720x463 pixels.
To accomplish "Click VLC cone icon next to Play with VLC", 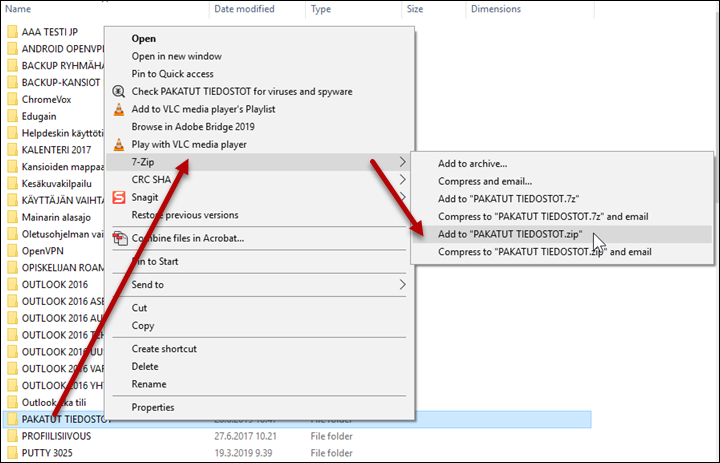I will pyautogui.click(x=119, y=145).
